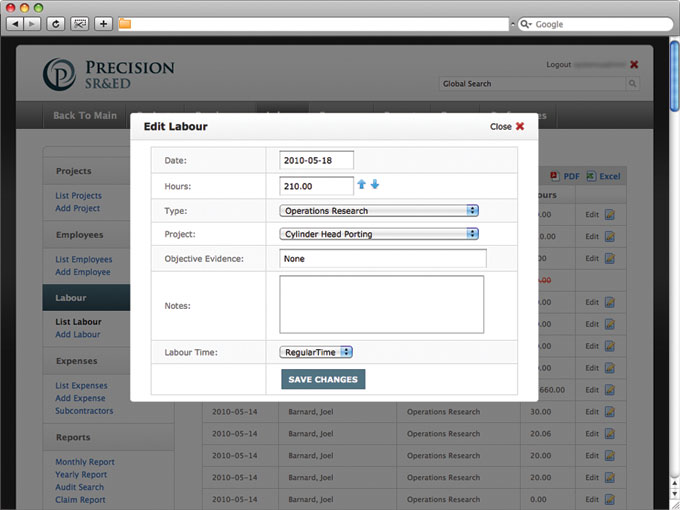
Task: Open the Add Expense link
Action: tap(80, 398)
